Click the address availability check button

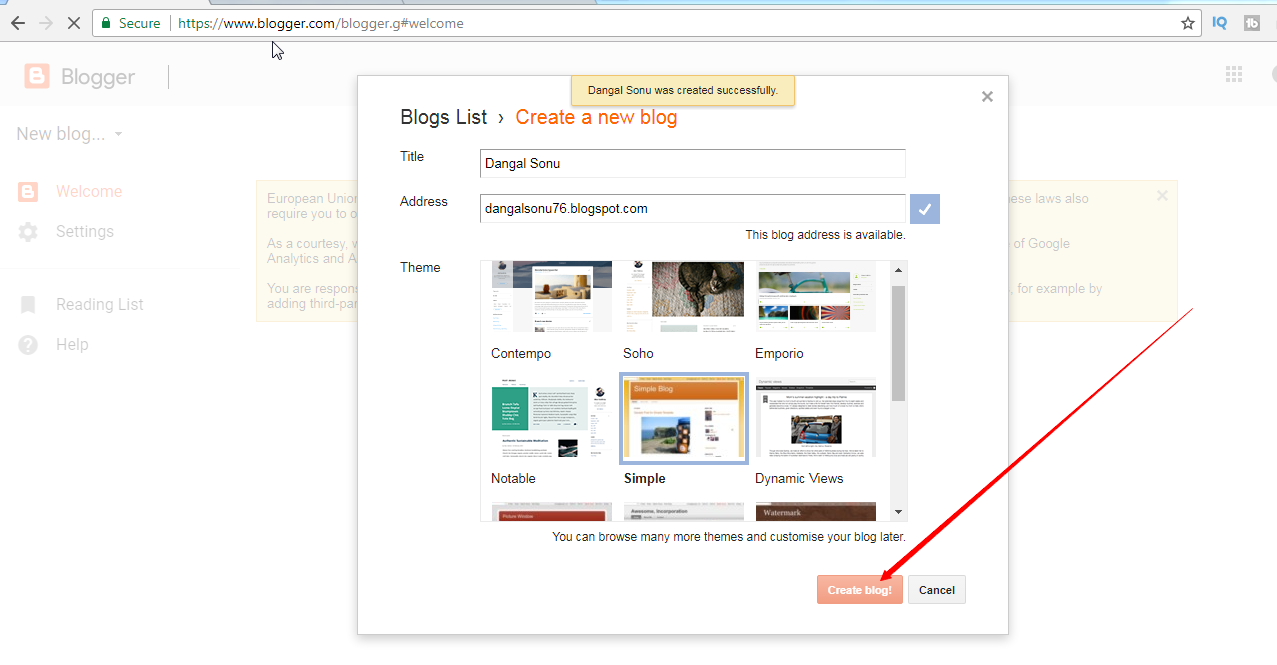(x=925, y=209)
